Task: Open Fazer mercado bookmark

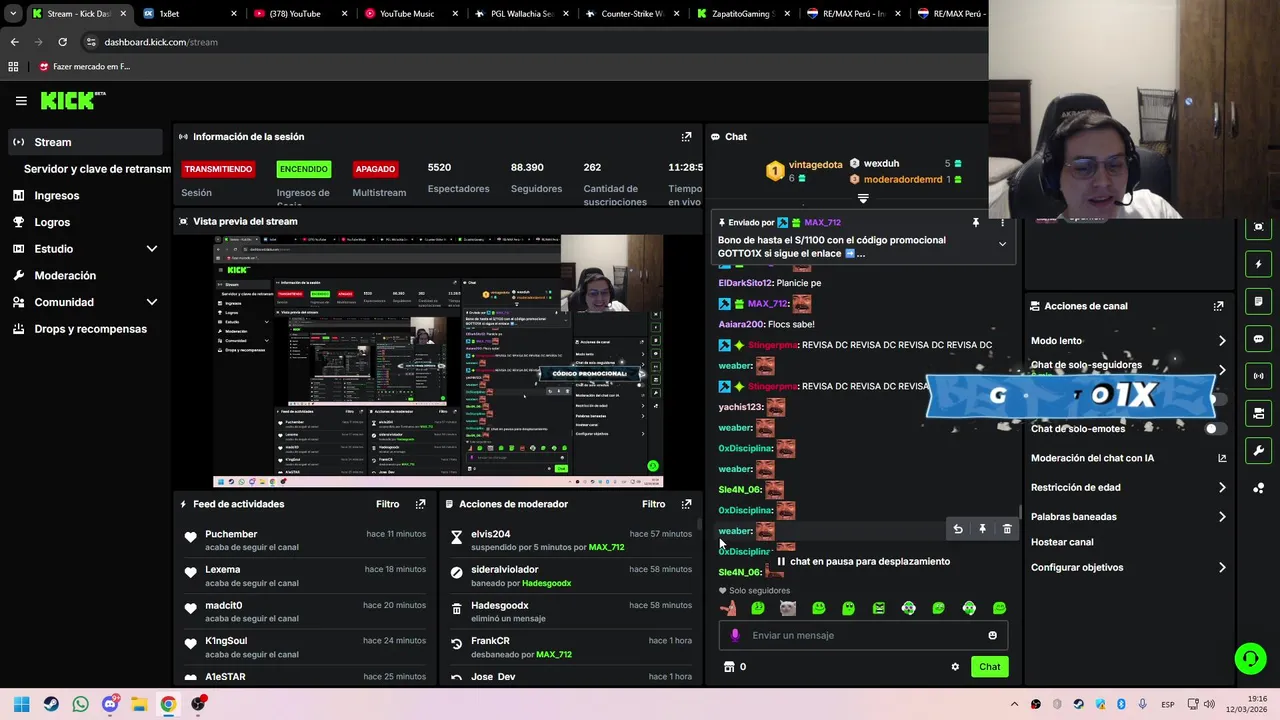Action: [x=85, y=67]
